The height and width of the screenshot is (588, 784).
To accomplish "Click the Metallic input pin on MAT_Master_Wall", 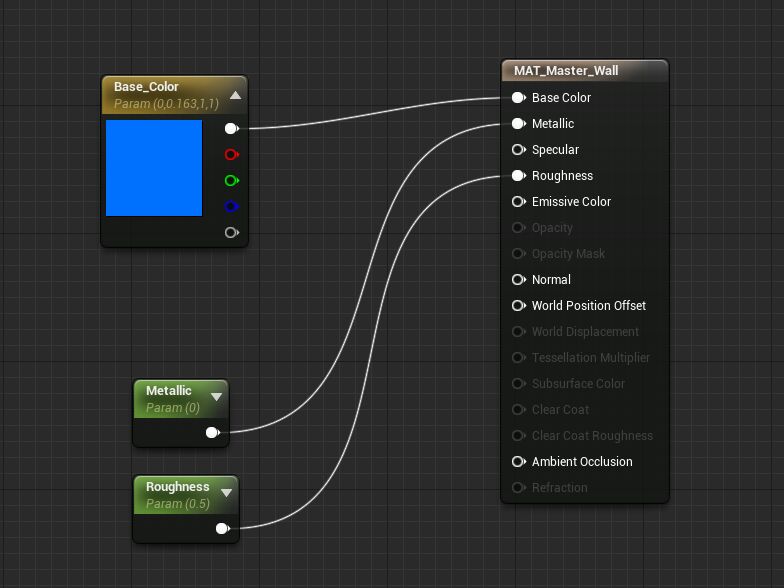I will [x=518, y=124].
